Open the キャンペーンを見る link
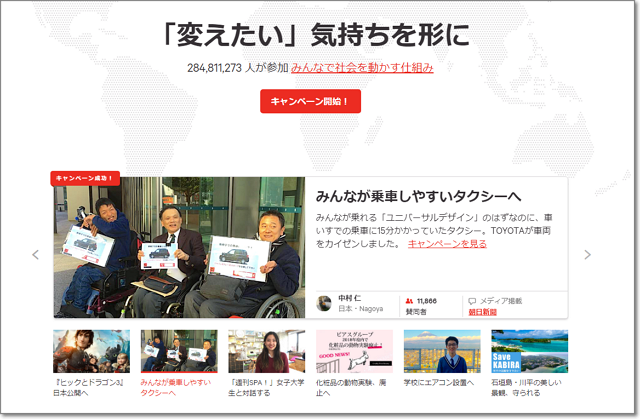 pyautogui.click(x=447, y=243)
